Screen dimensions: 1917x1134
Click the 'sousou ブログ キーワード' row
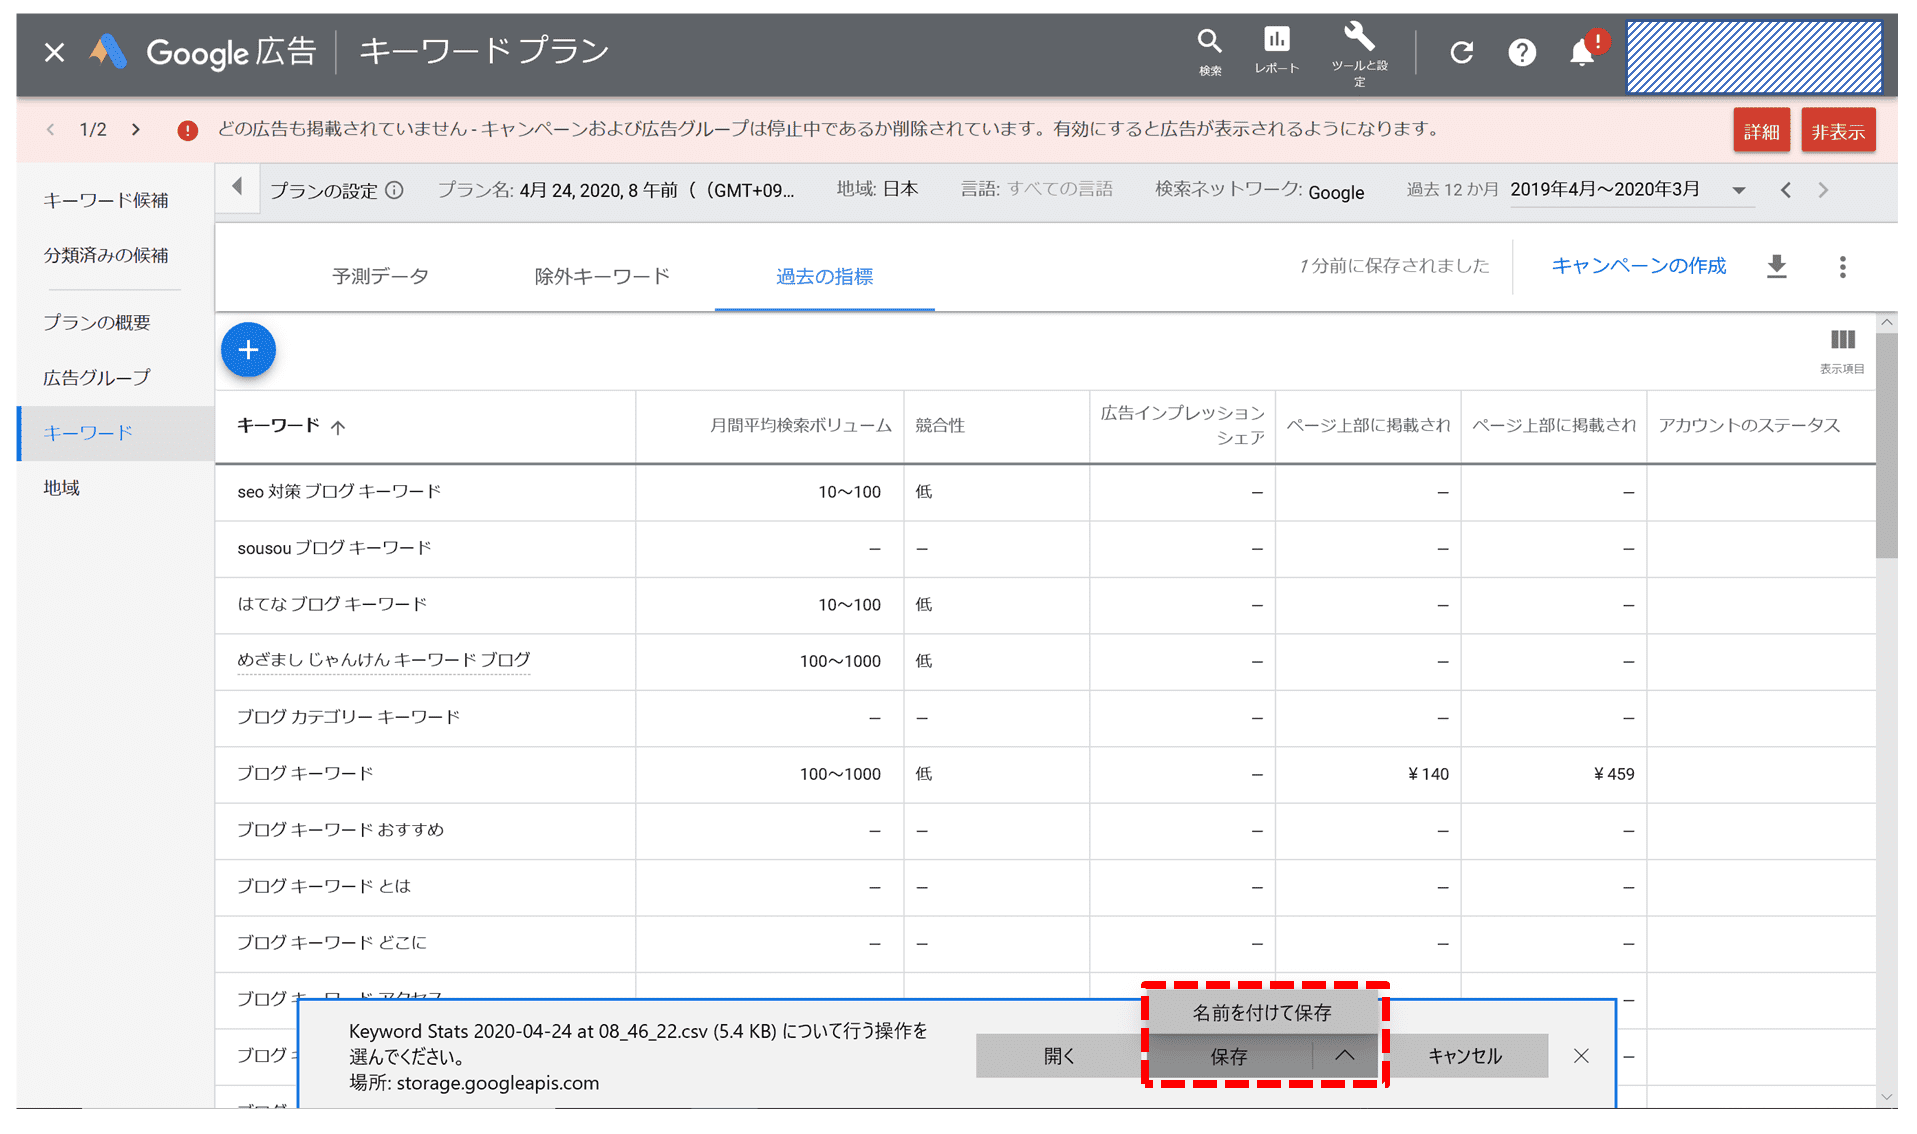1045,548
